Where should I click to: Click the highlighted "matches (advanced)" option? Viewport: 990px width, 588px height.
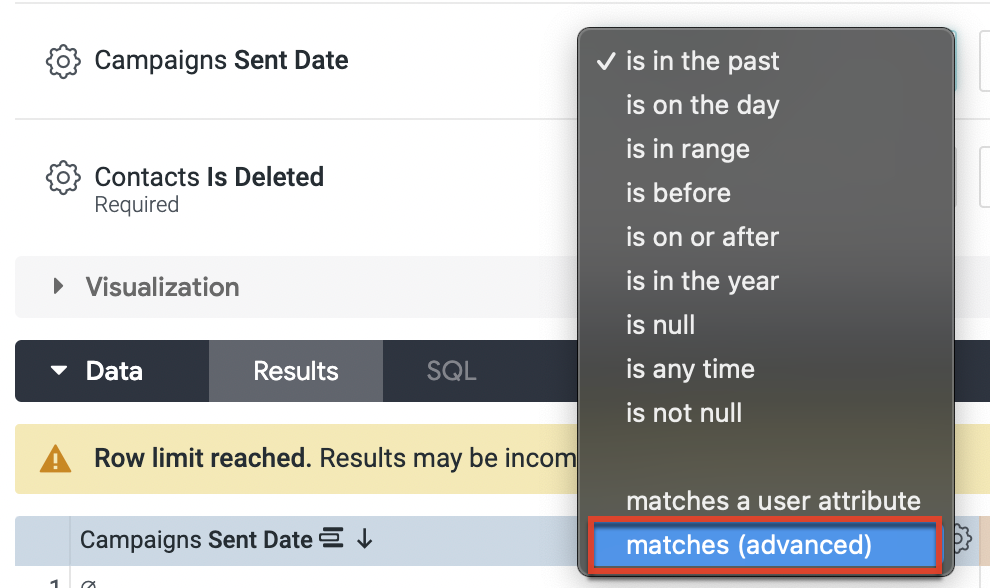748,545
